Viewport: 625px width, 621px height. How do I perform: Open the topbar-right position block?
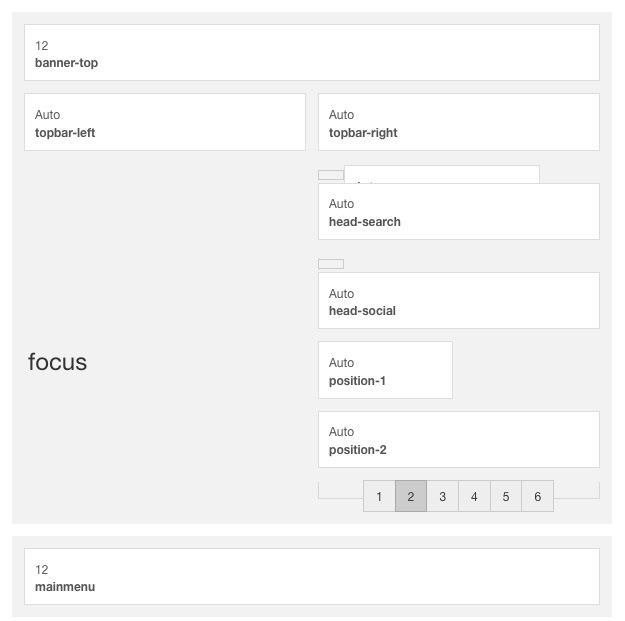[x=459, y=122]
